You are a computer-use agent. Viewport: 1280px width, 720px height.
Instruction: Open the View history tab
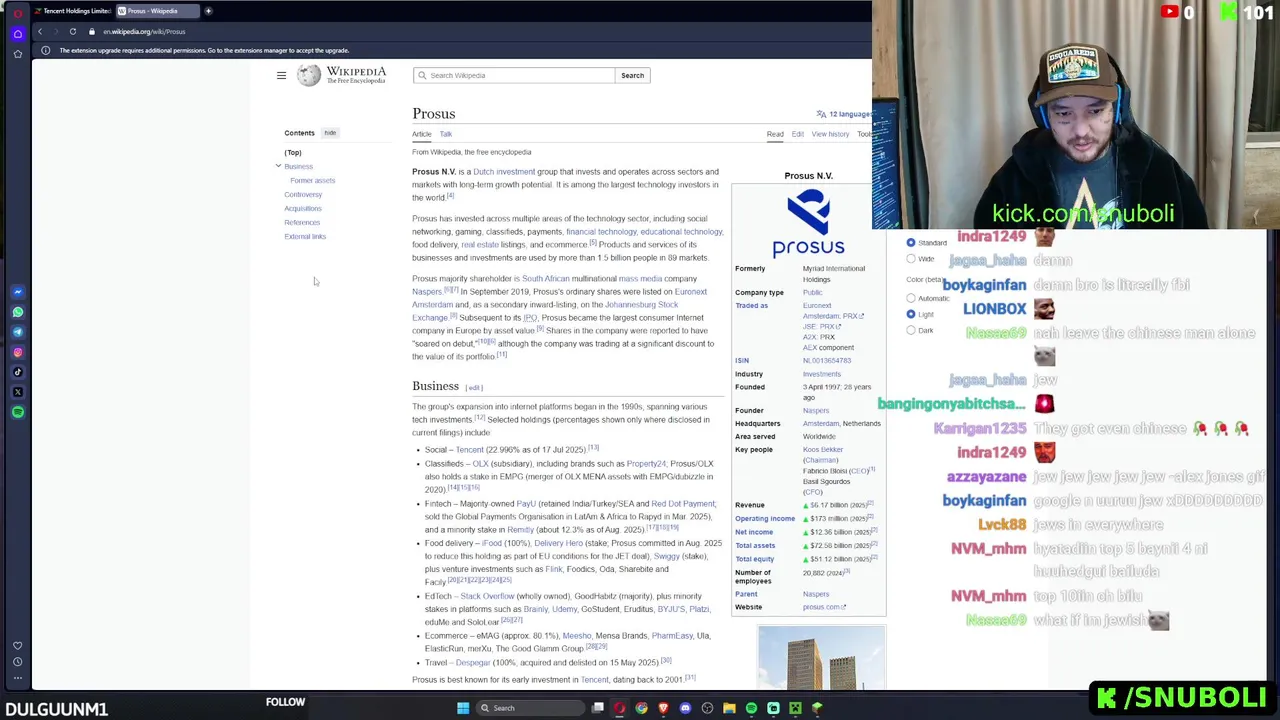tap(830, 134)
